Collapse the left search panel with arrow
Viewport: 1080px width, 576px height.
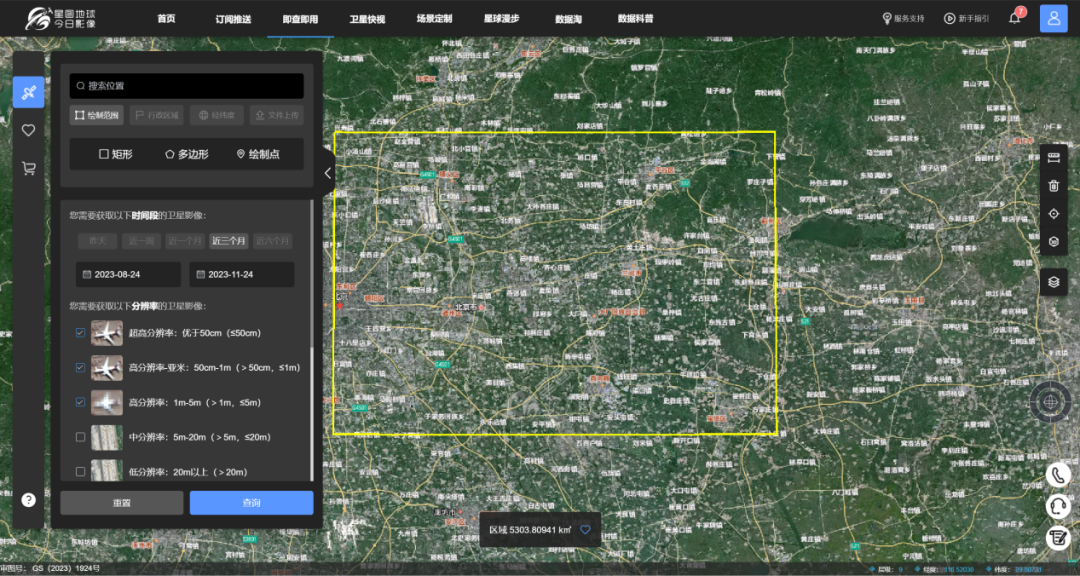pos(328,173)
